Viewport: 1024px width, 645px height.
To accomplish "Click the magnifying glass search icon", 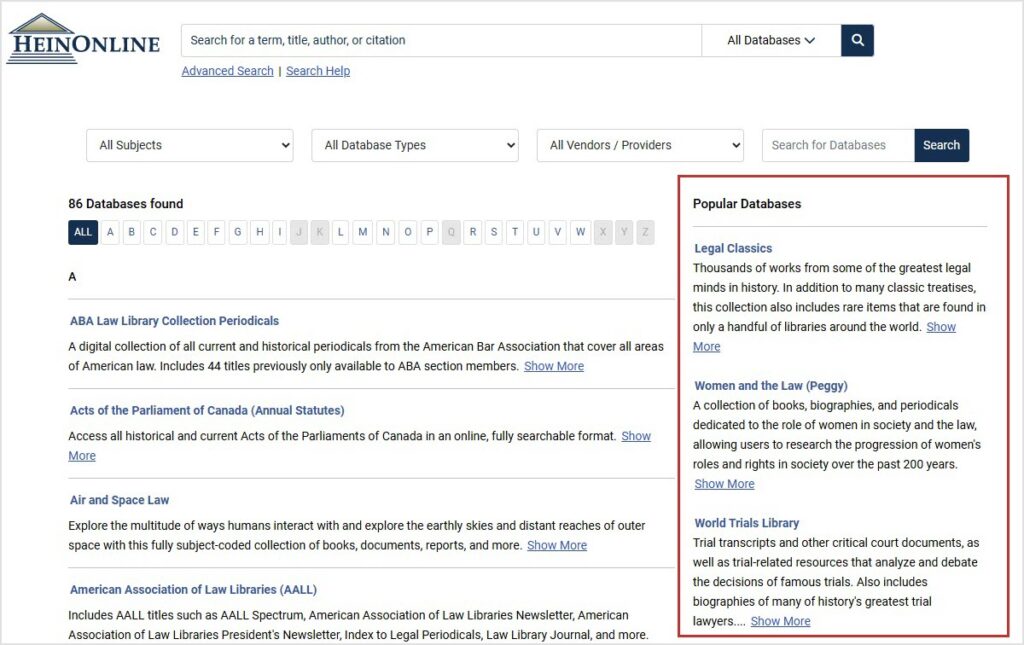I will tap(857, 40).
